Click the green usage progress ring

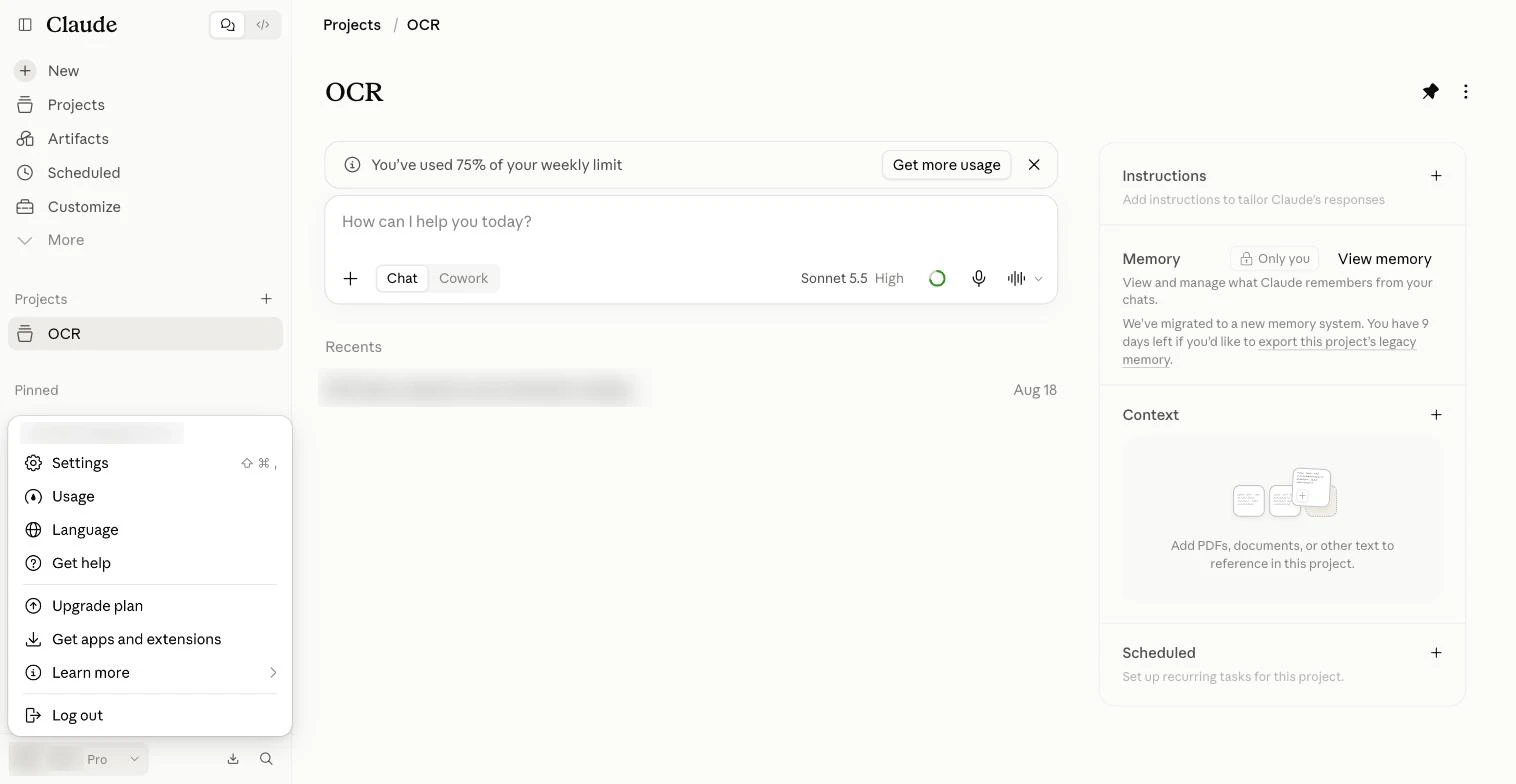tap(937, 279)
